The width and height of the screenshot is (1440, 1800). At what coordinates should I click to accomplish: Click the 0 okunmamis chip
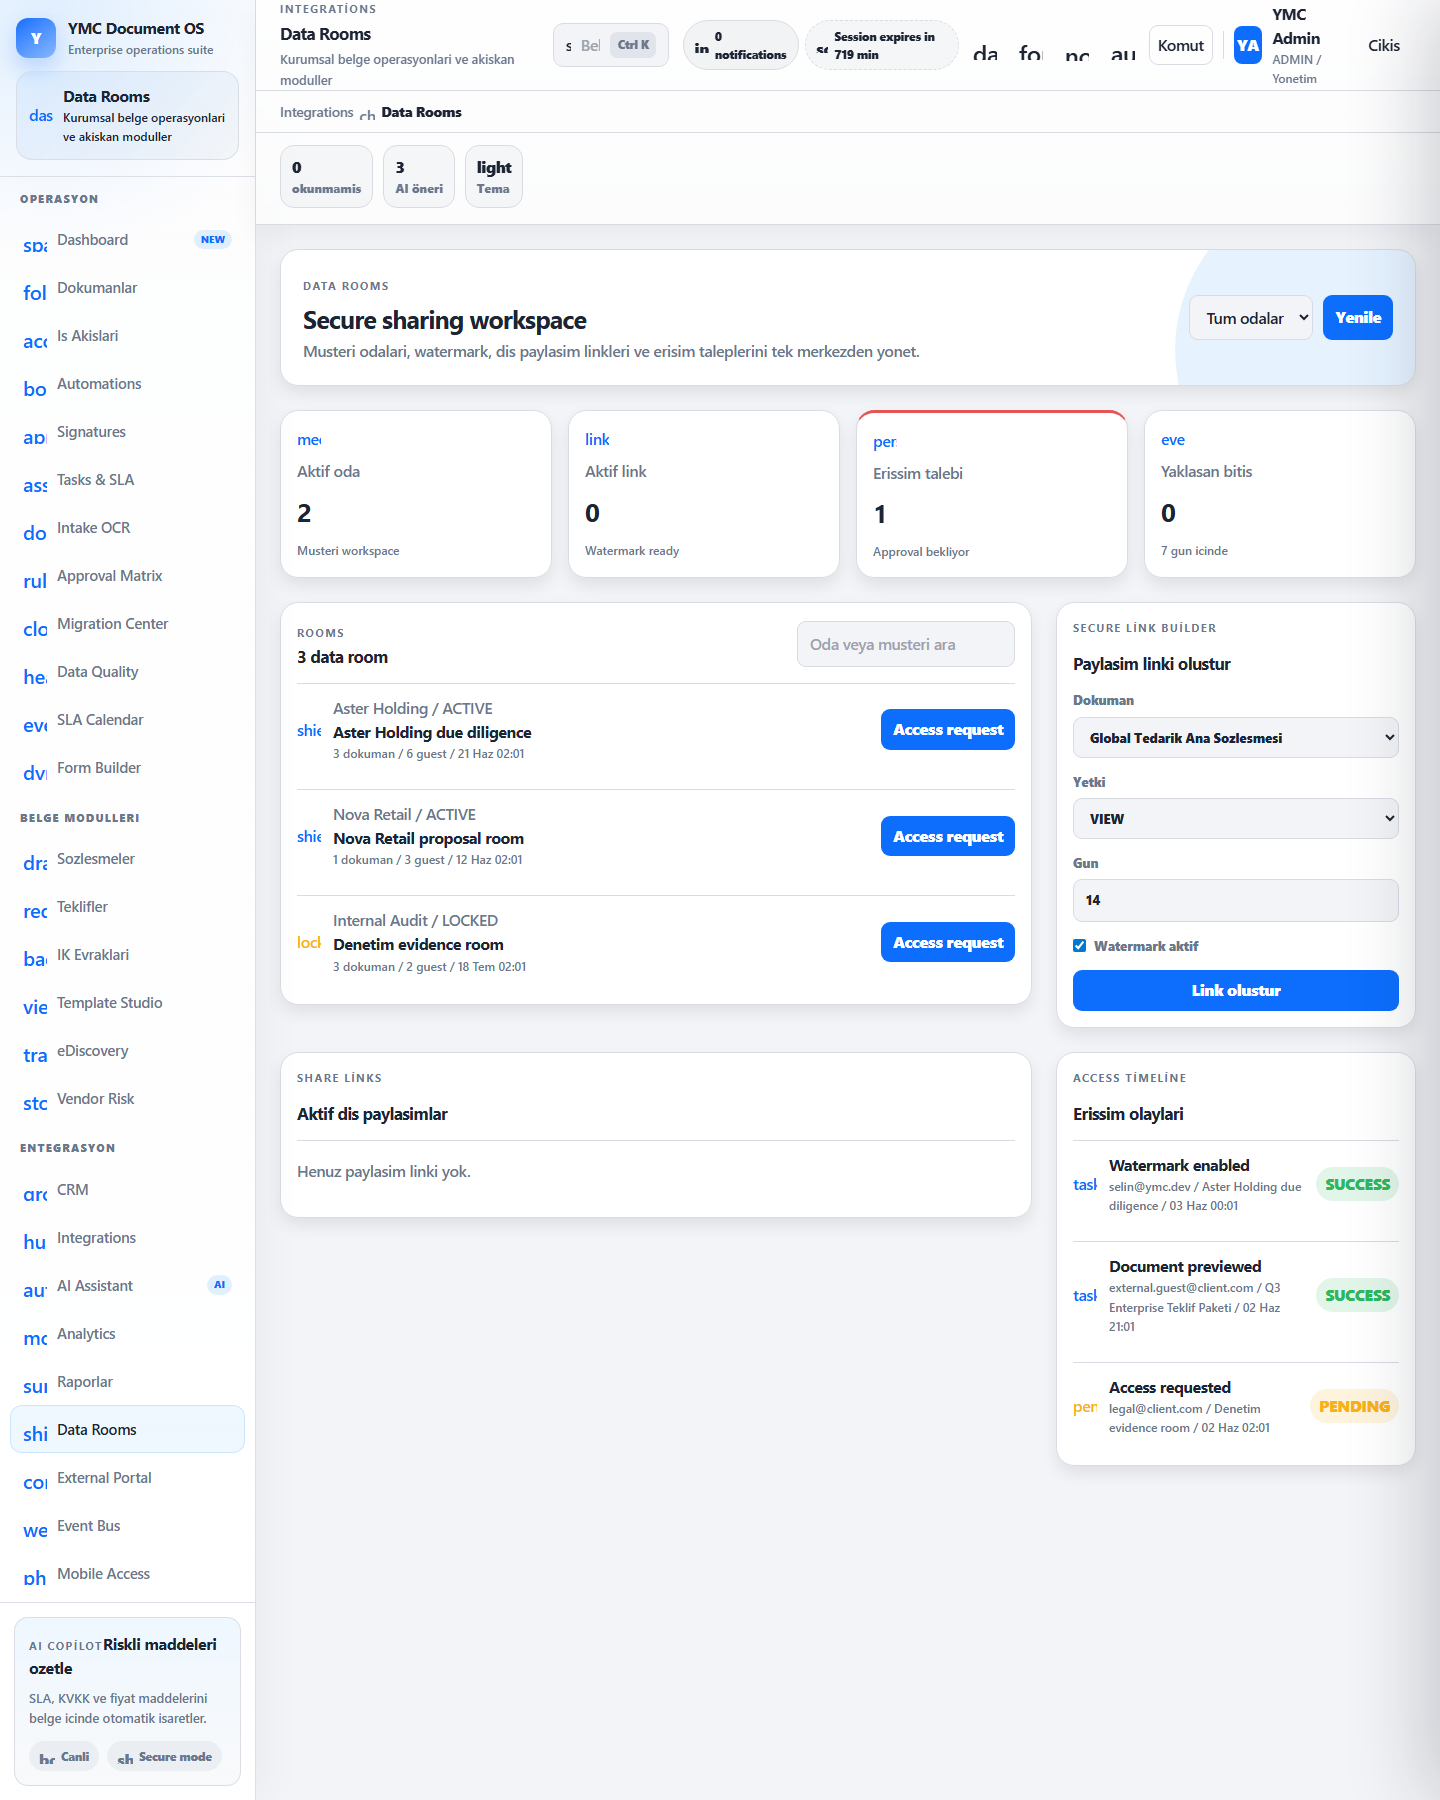[327, 177]
